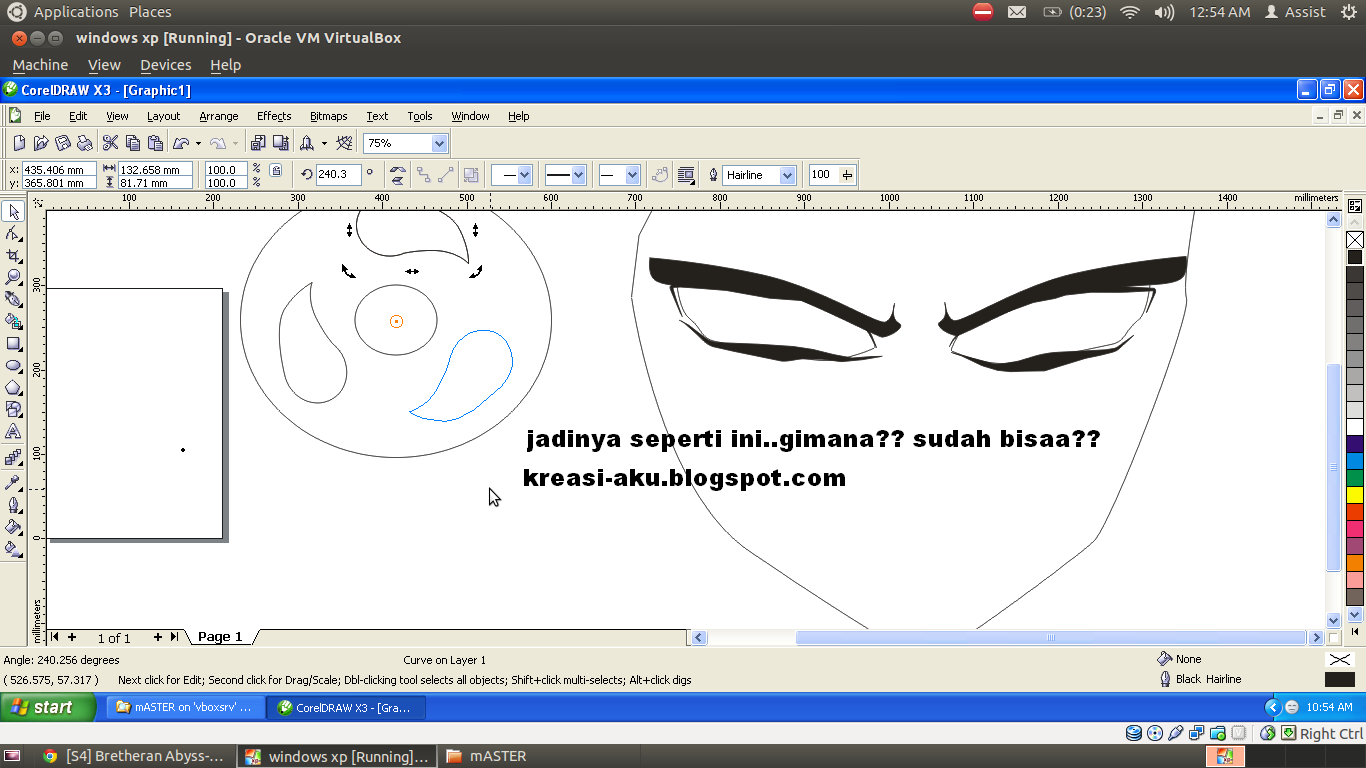Pick the yellow swatch in color palette
The width and height of the screenshot is (1366, 768).
pos(1355,495)
